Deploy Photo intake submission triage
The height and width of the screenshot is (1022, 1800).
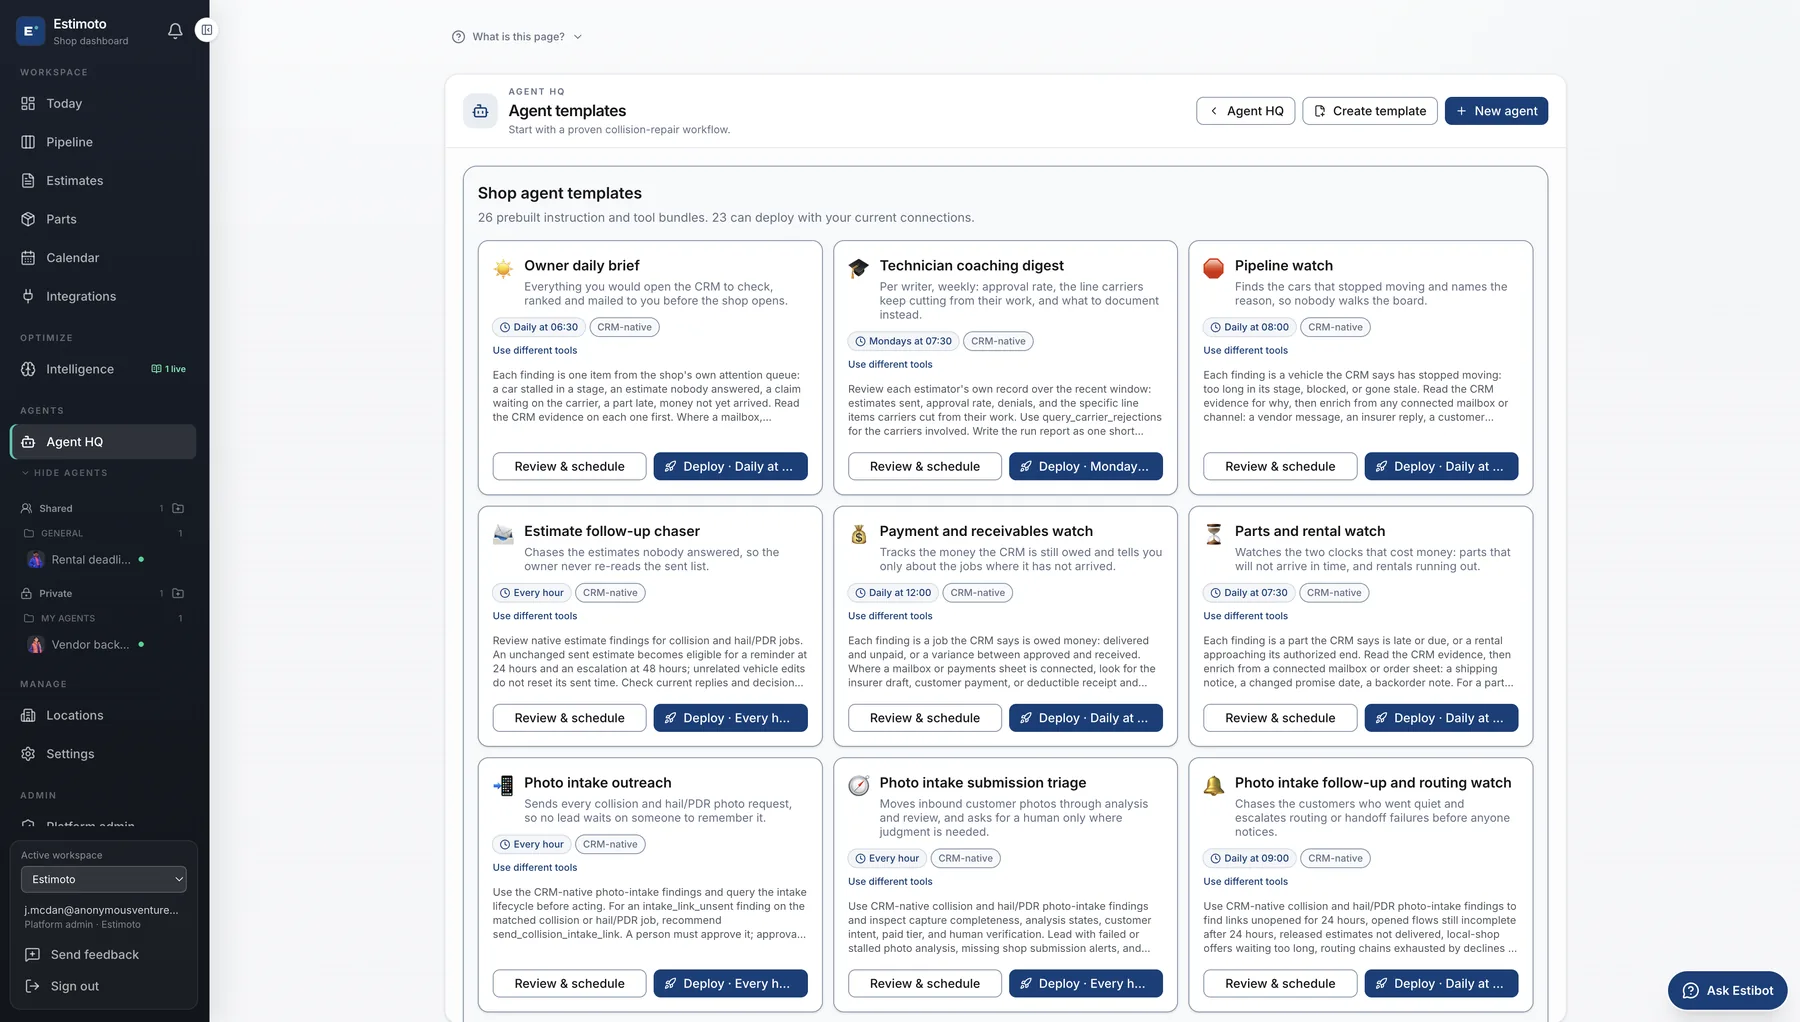1085,984
